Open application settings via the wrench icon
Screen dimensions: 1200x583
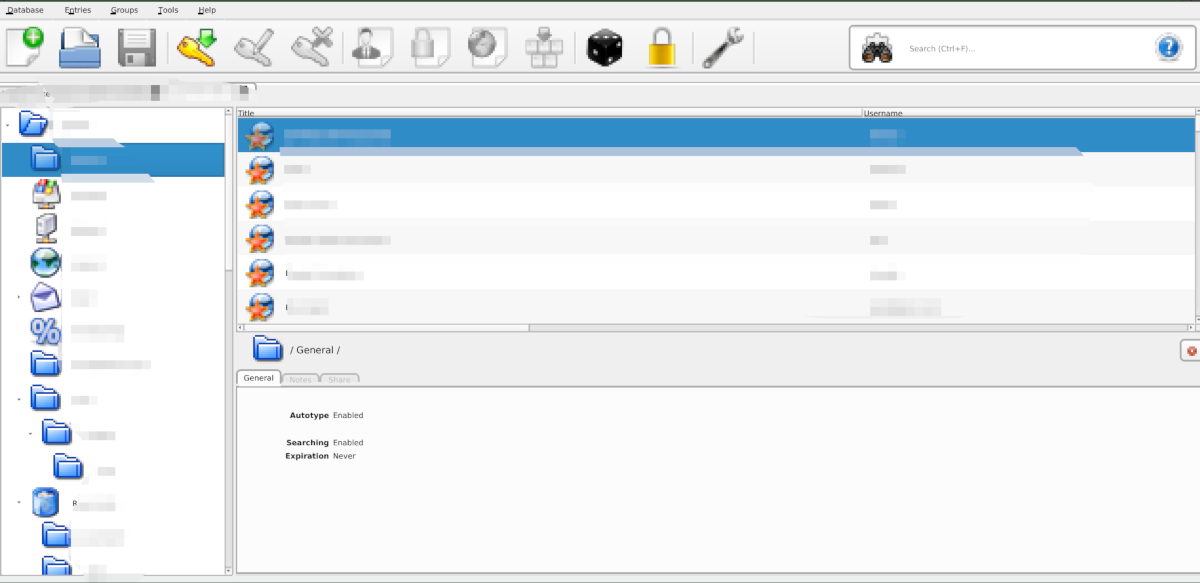tap(722, 47)
